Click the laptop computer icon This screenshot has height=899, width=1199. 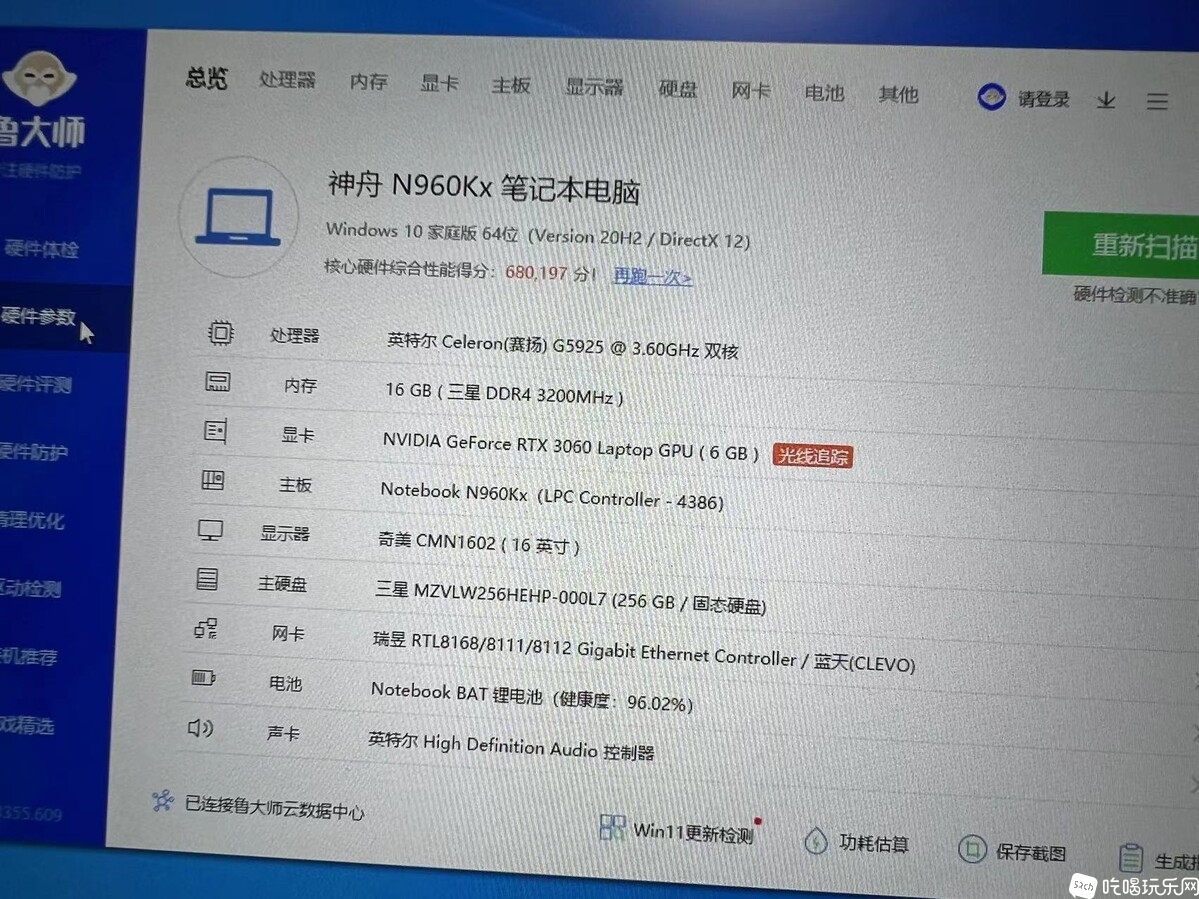click(238, 217)
